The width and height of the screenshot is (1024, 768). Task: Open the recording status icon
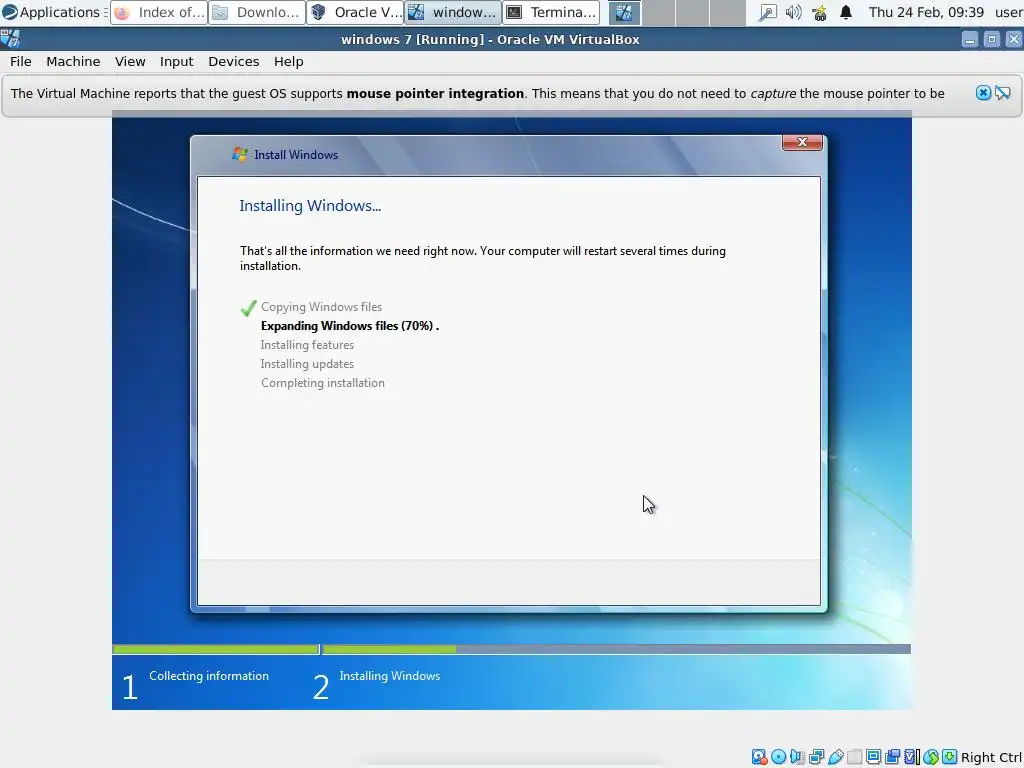click(x=892, y=757)
